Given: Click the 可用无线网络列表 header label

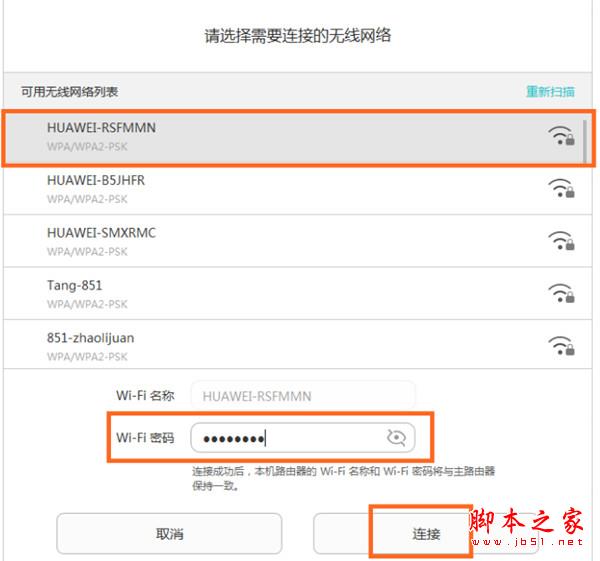Looking at the screenshot, I should tap(69, 92).
